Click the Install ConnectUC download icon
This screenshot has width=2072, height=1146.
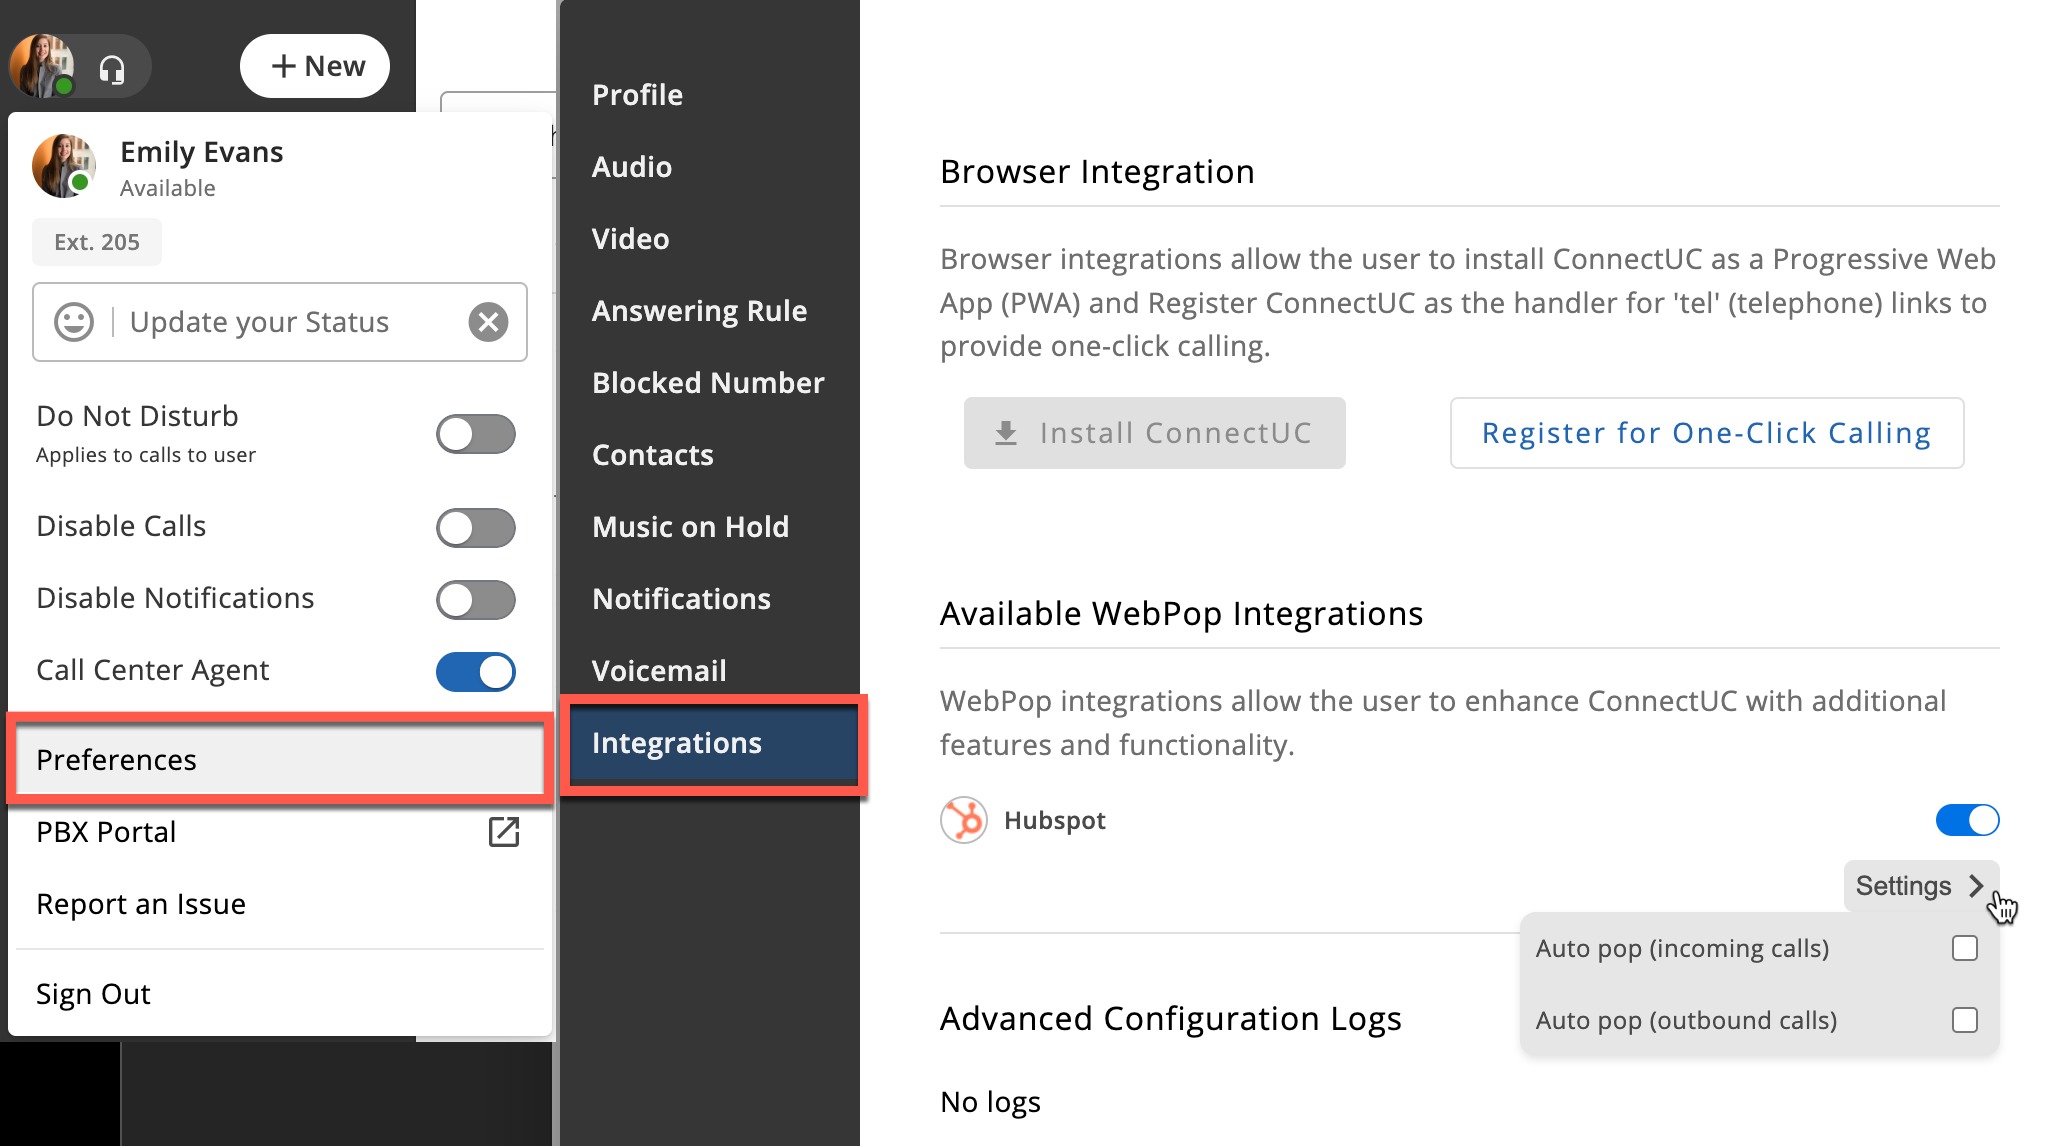1006,433
